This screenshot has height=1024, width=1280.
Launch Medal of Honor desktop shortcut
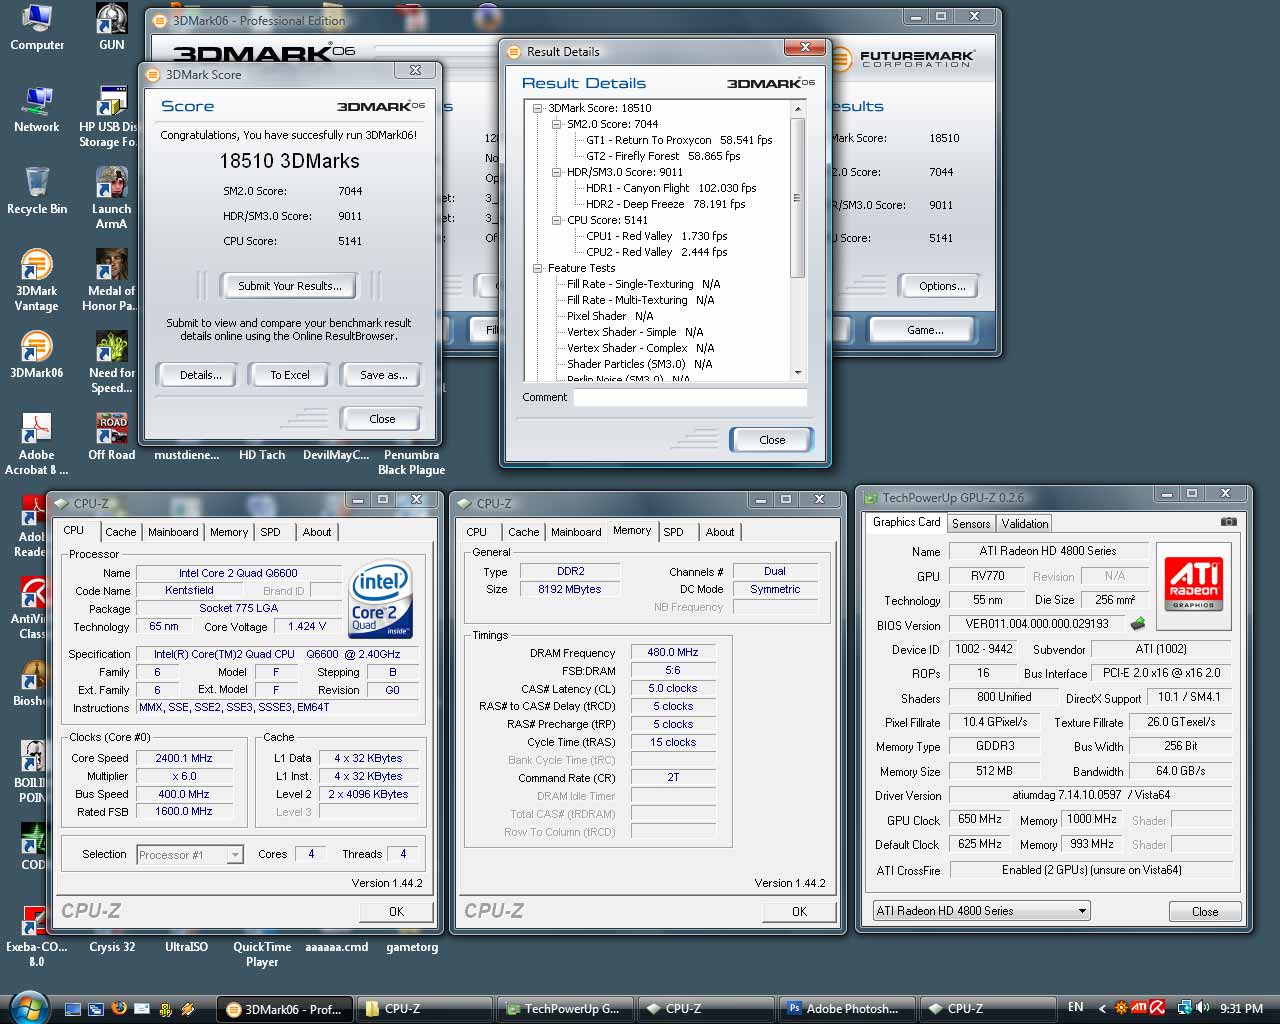108,281
